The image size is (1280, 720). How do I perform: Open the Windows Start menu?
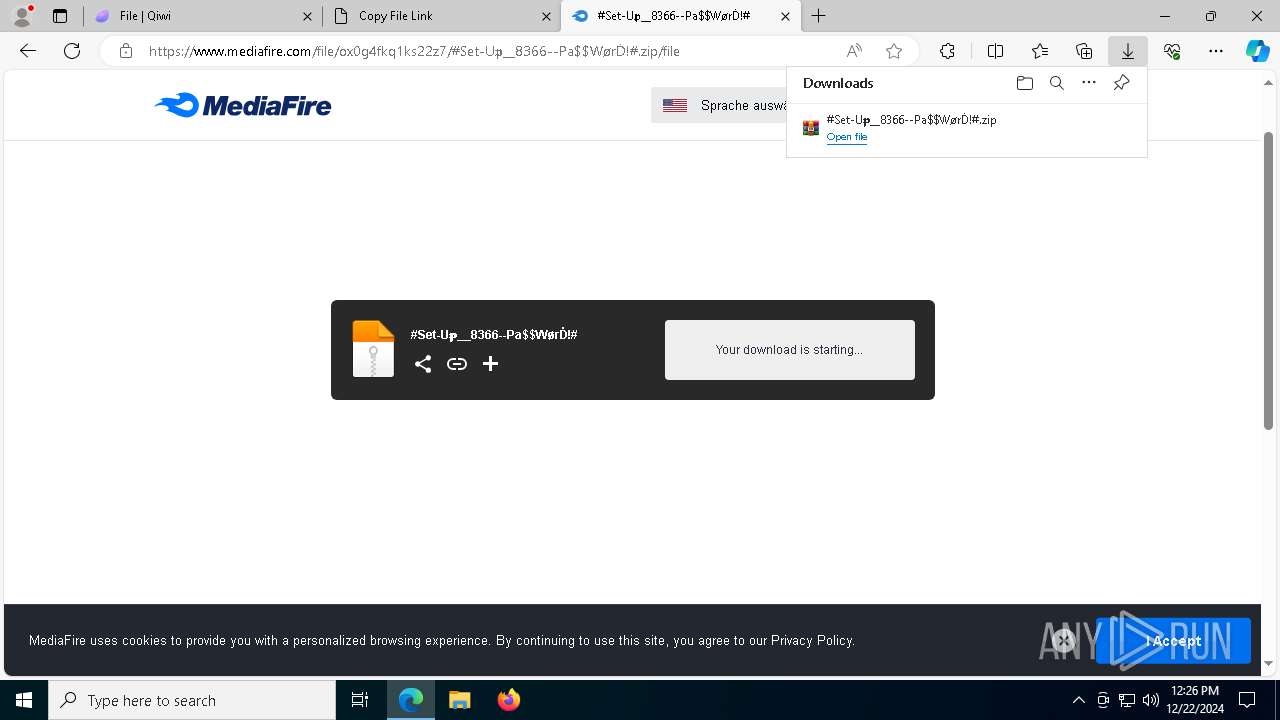coord(24,700)
